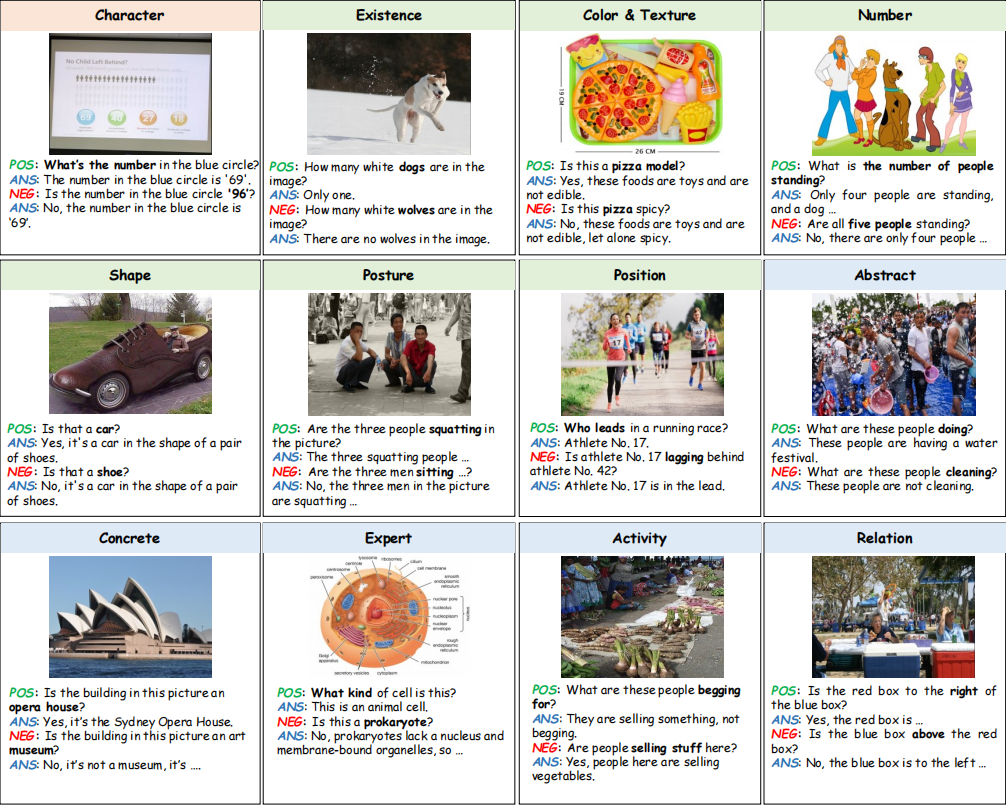Click the answer "This is an animal cell."
The width and height of the screenshot is (1006, 806).
[x=370, y=707]
